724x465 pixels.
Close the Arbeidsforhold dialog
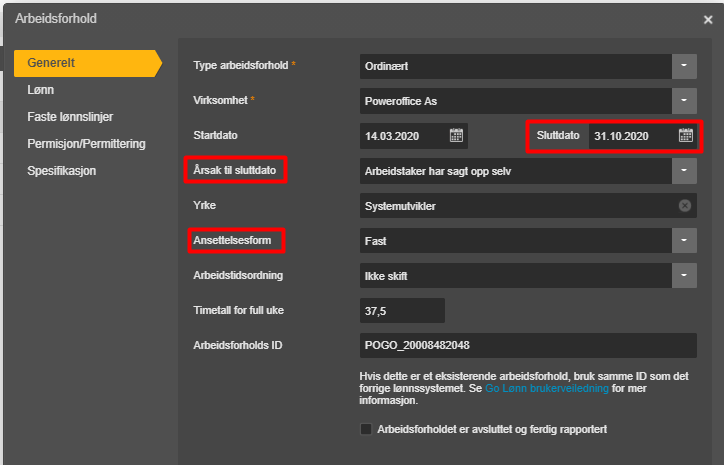(x=708, y=19)
